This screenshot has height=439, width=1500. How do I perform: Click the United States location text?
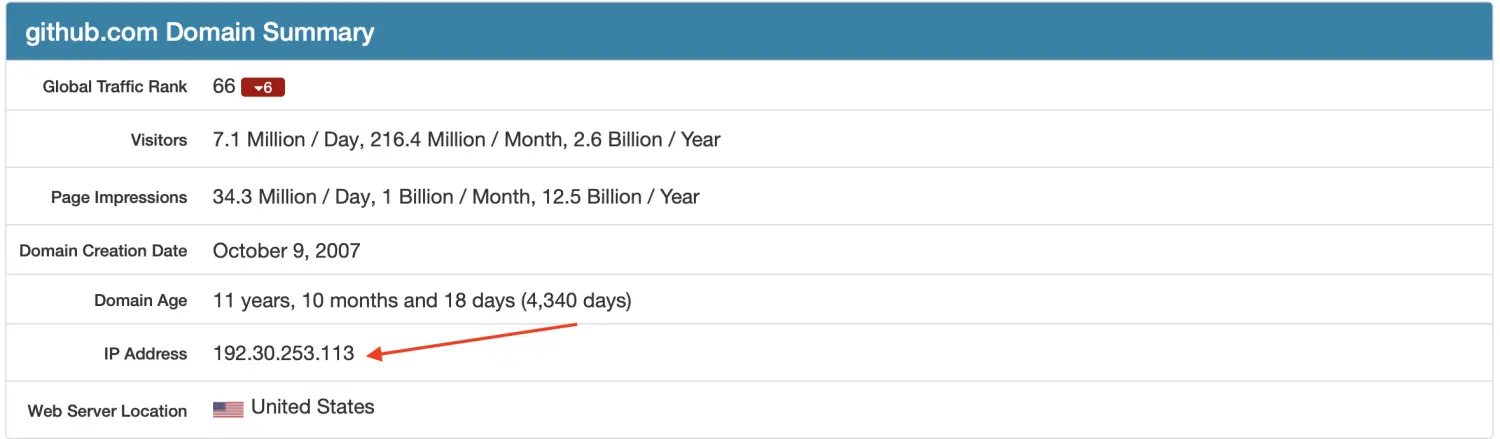(x=312, y=407)
